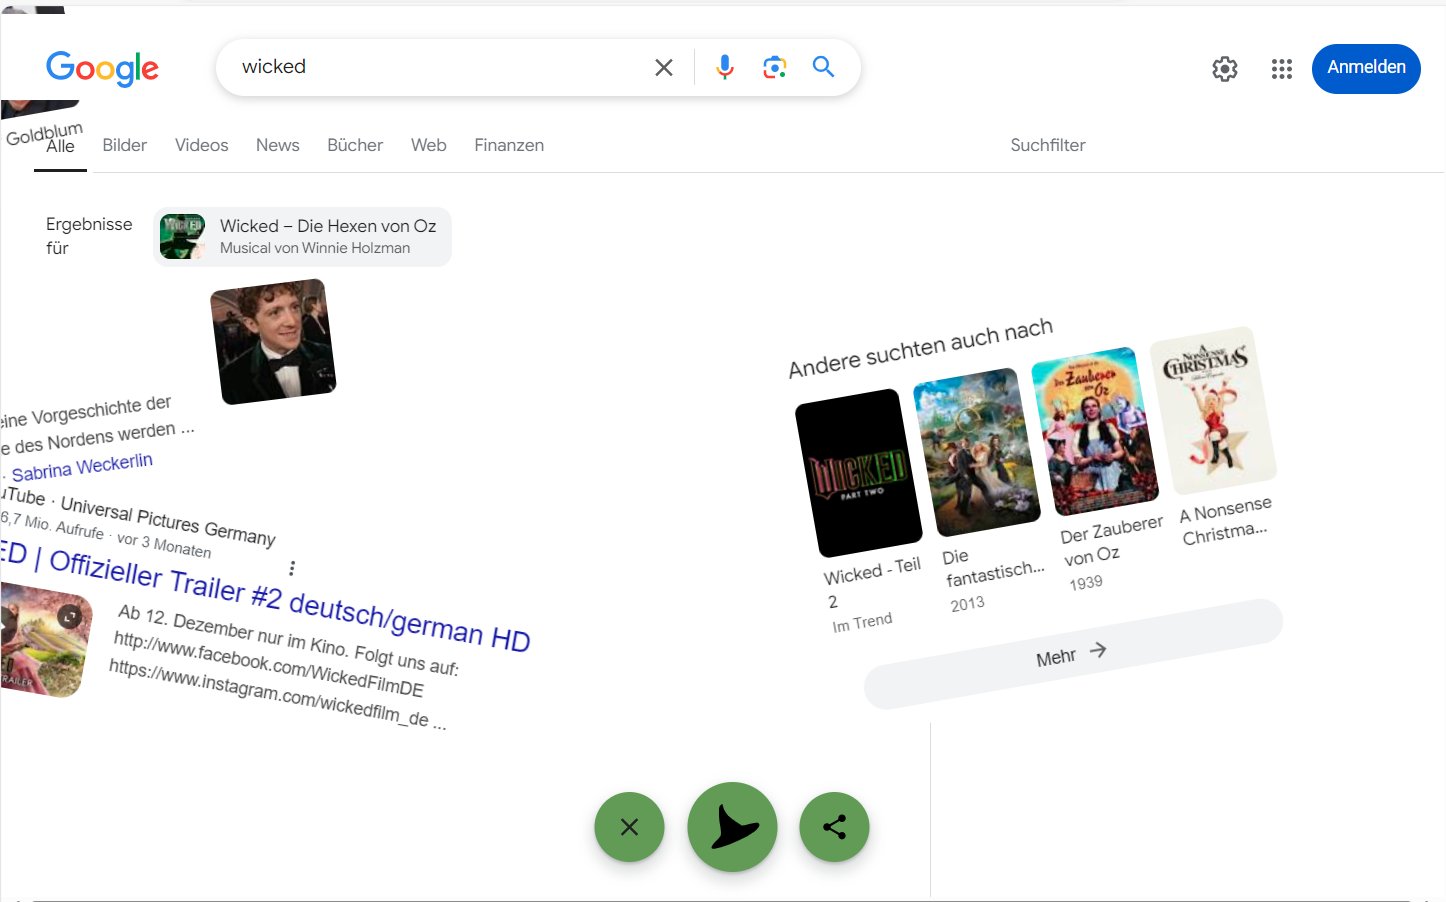Click the large green bird logo button
1446x902 pixels.
(x=732, y=827)
